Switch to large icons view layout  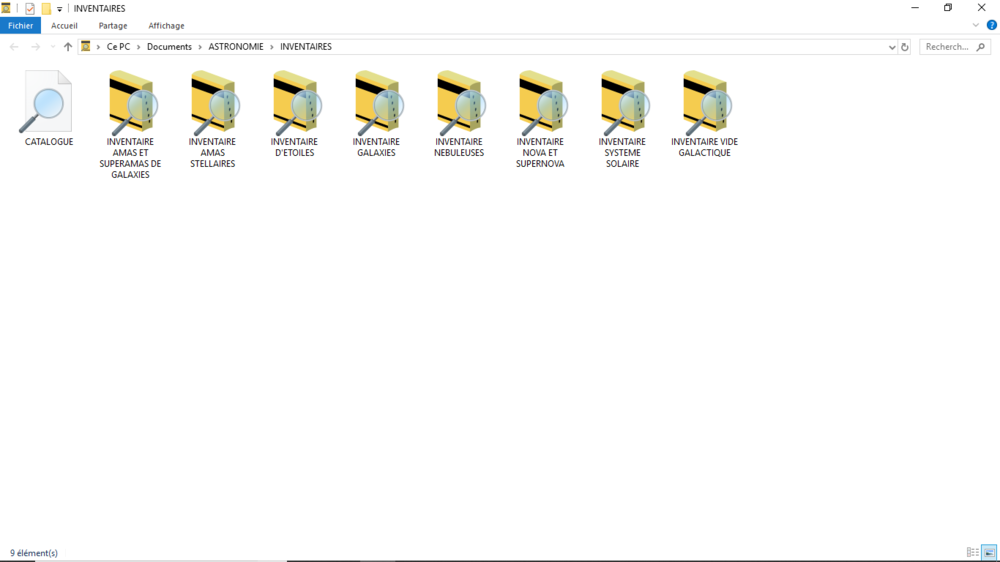989,552
